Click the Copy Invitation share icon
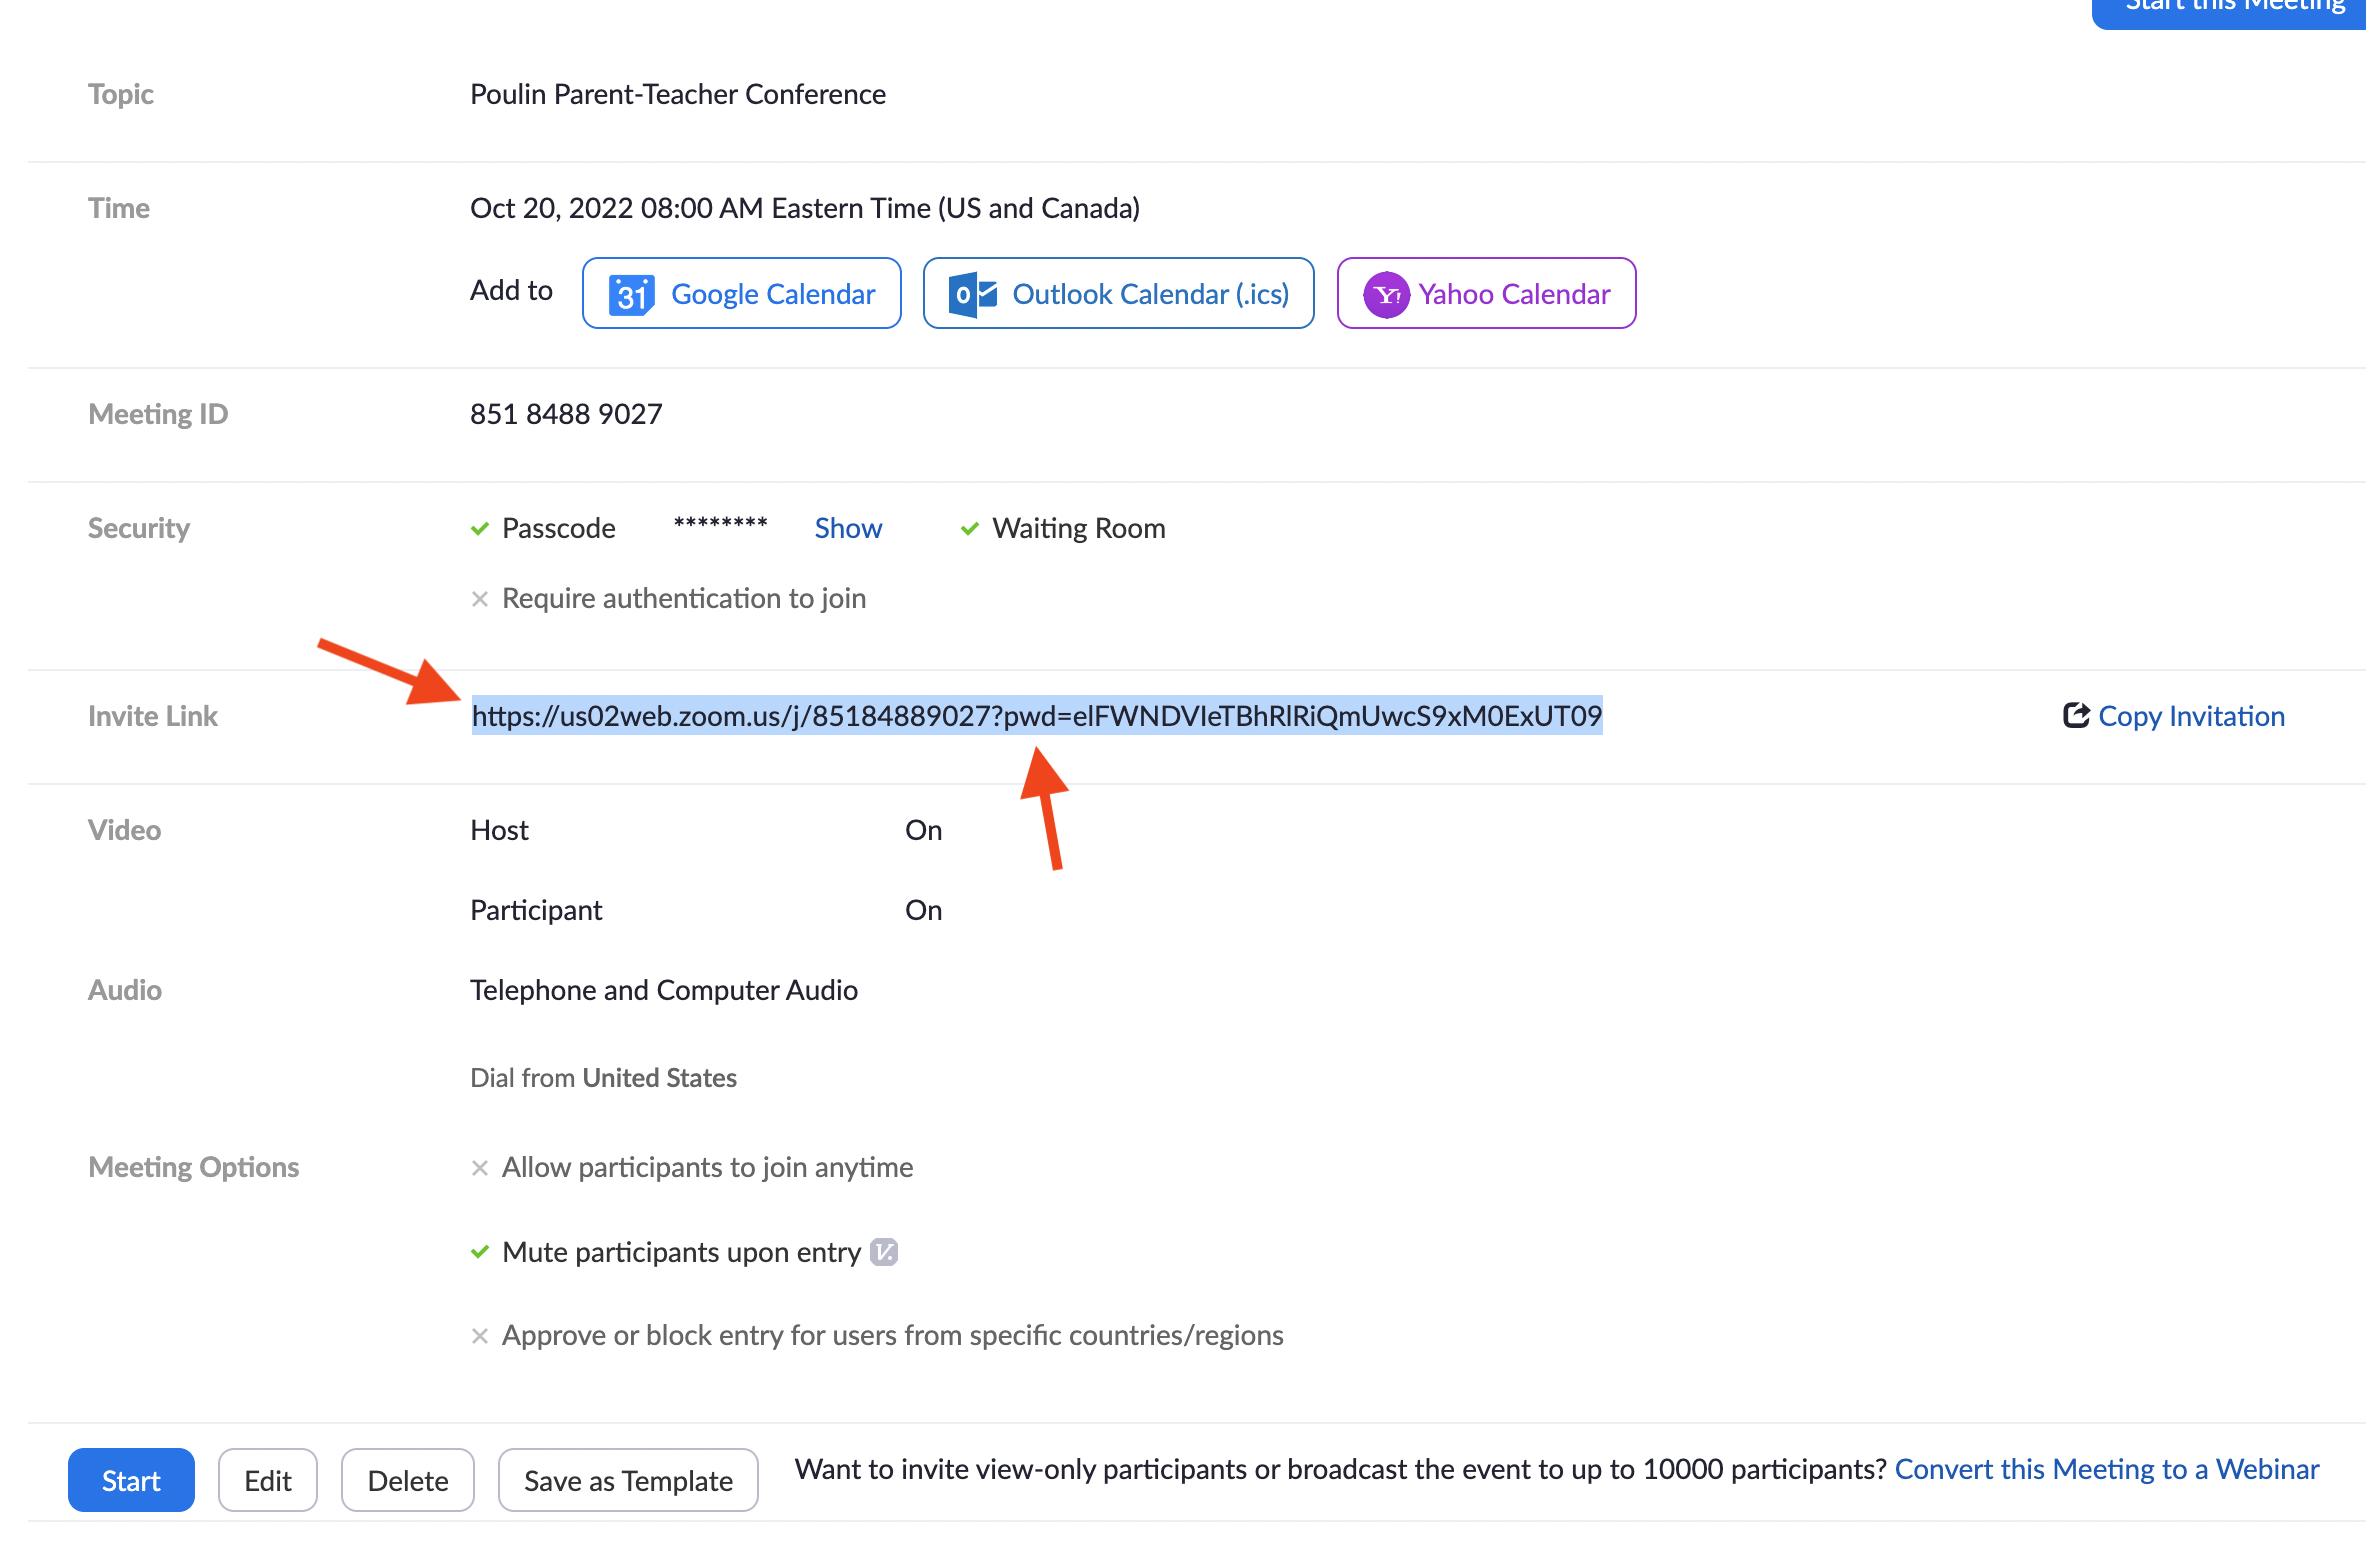Viewport: 2366px width, 1548px height. click(2076, 715)
